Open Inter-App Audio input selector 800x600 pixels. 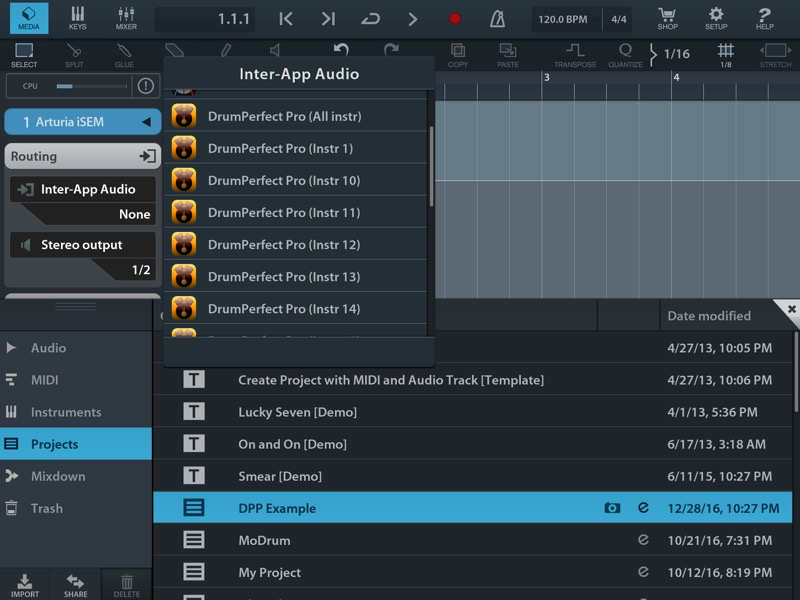(83, 189)
